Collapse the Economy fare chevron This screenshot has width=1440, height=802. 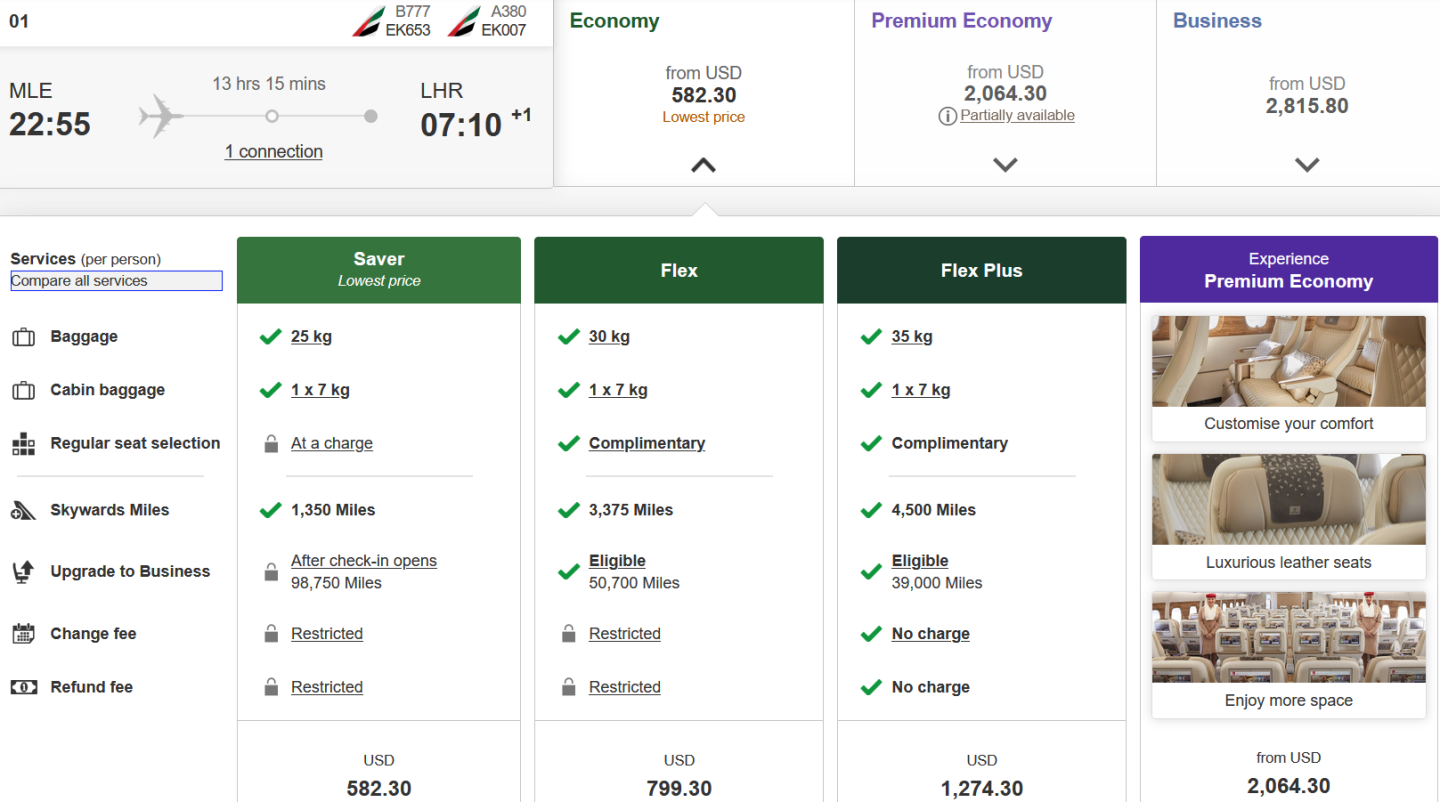tap(703, 165)
